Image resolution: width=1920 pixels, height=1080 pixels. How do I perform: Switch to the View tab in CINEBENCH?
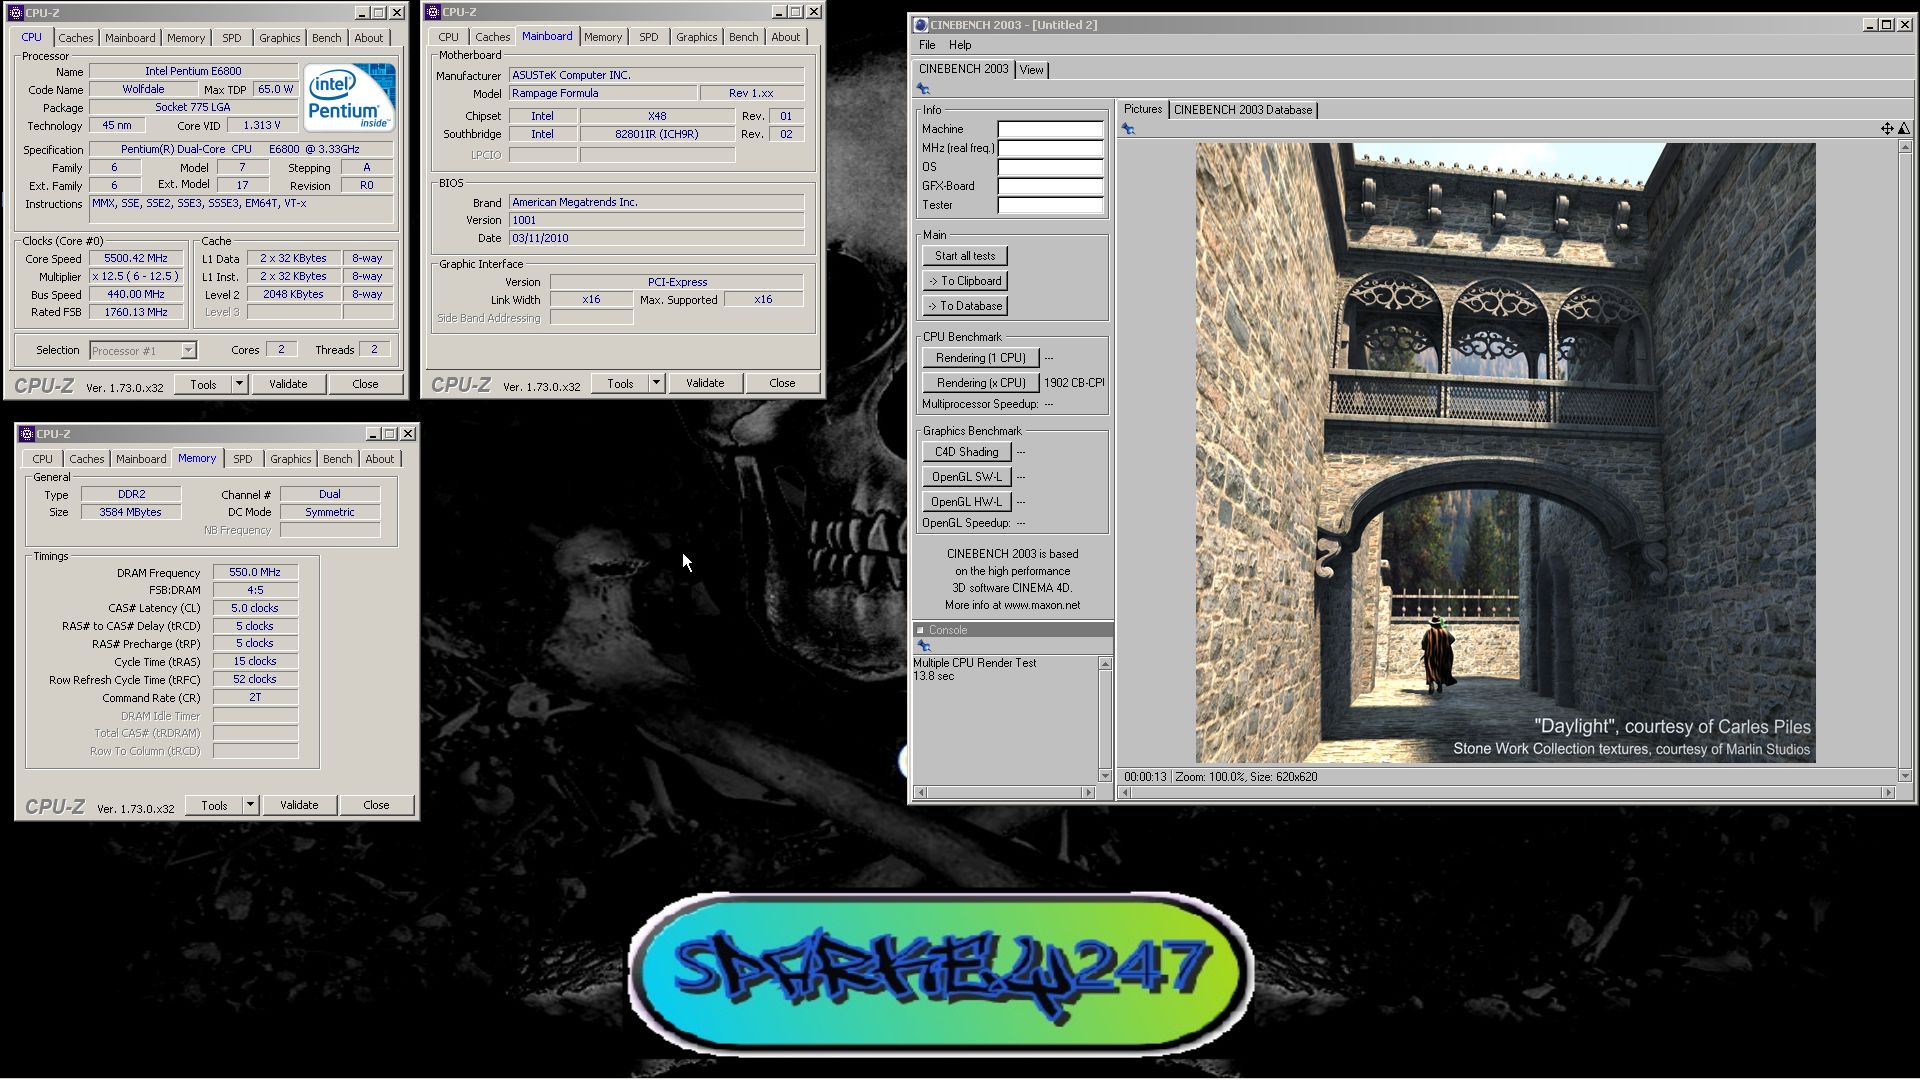click(1031, 70)
